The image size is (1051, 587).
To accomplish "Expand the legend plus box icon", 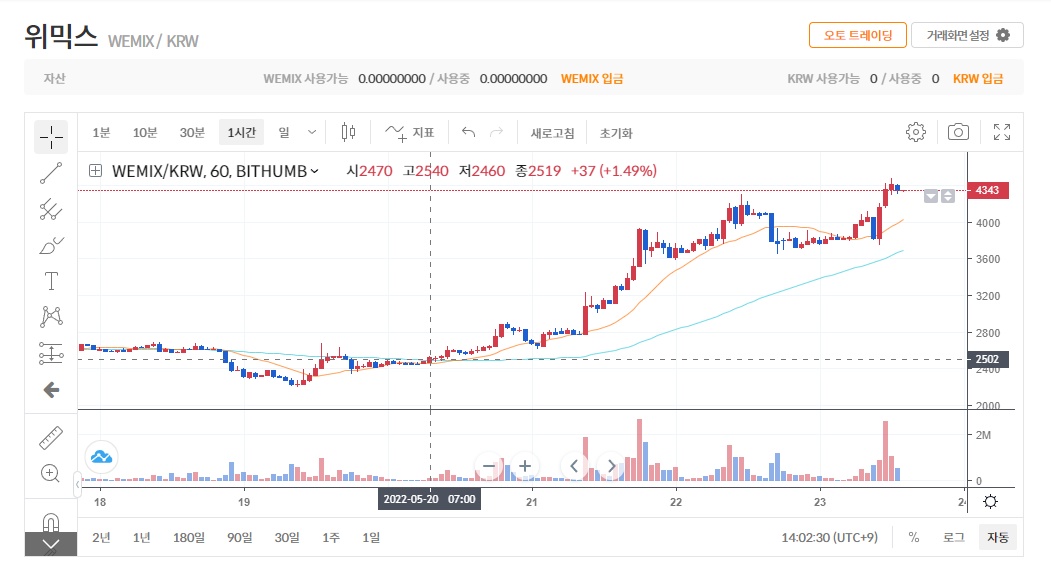I will point(95,170).
